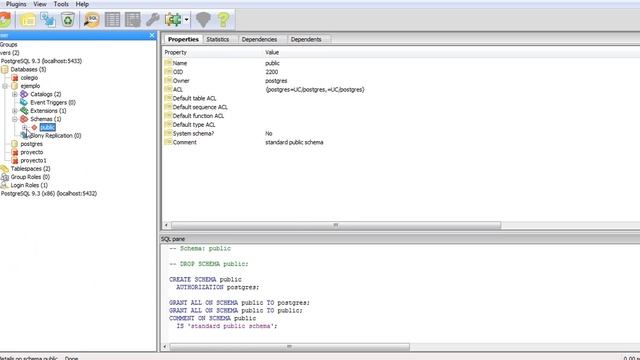Click the yellow Help question mark icon

223,20
